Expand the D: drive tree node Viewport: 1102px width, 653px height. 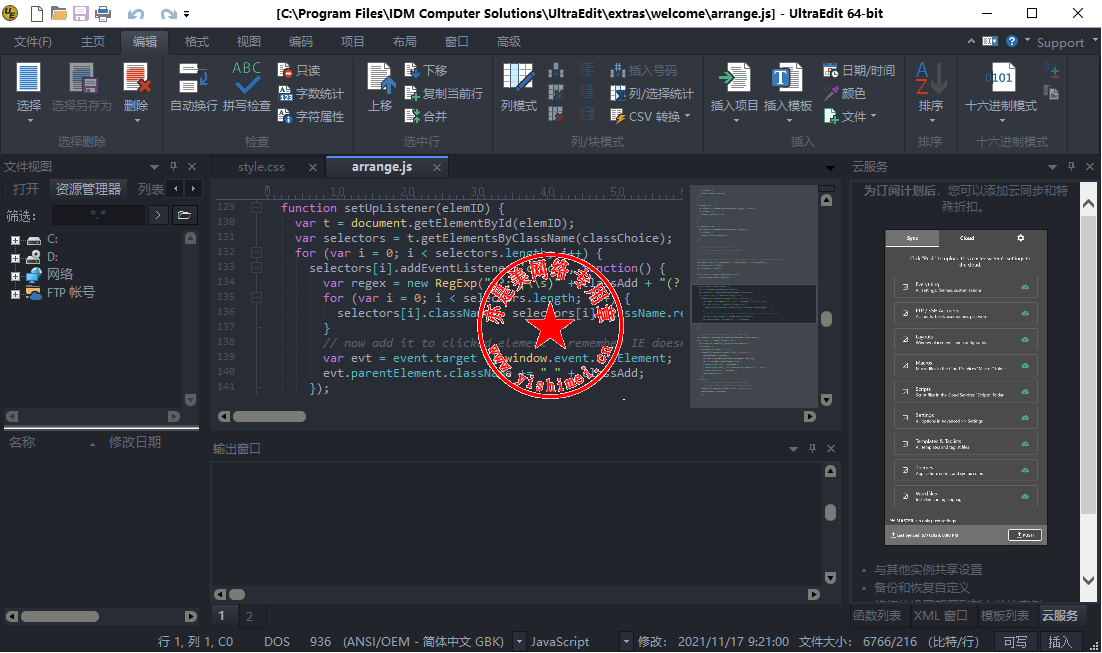click(x=15, y=258)
